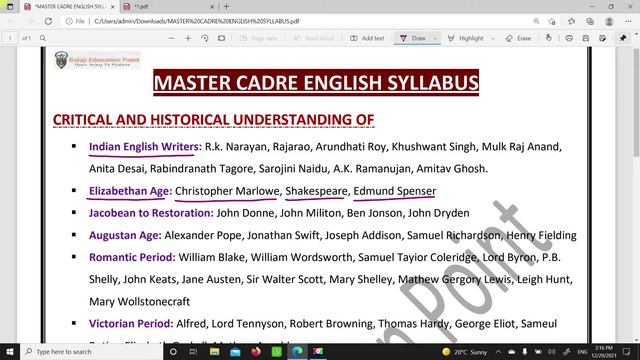Save the PDF as a copy
Image resolution: width=640 pixels, height=360 pixels.
click(602, 38)
